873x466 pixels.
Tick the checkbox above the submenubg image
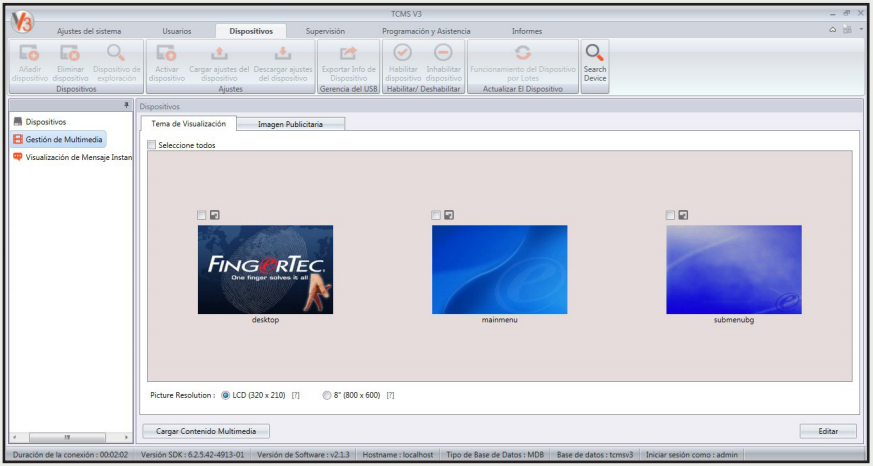point(670,215)
